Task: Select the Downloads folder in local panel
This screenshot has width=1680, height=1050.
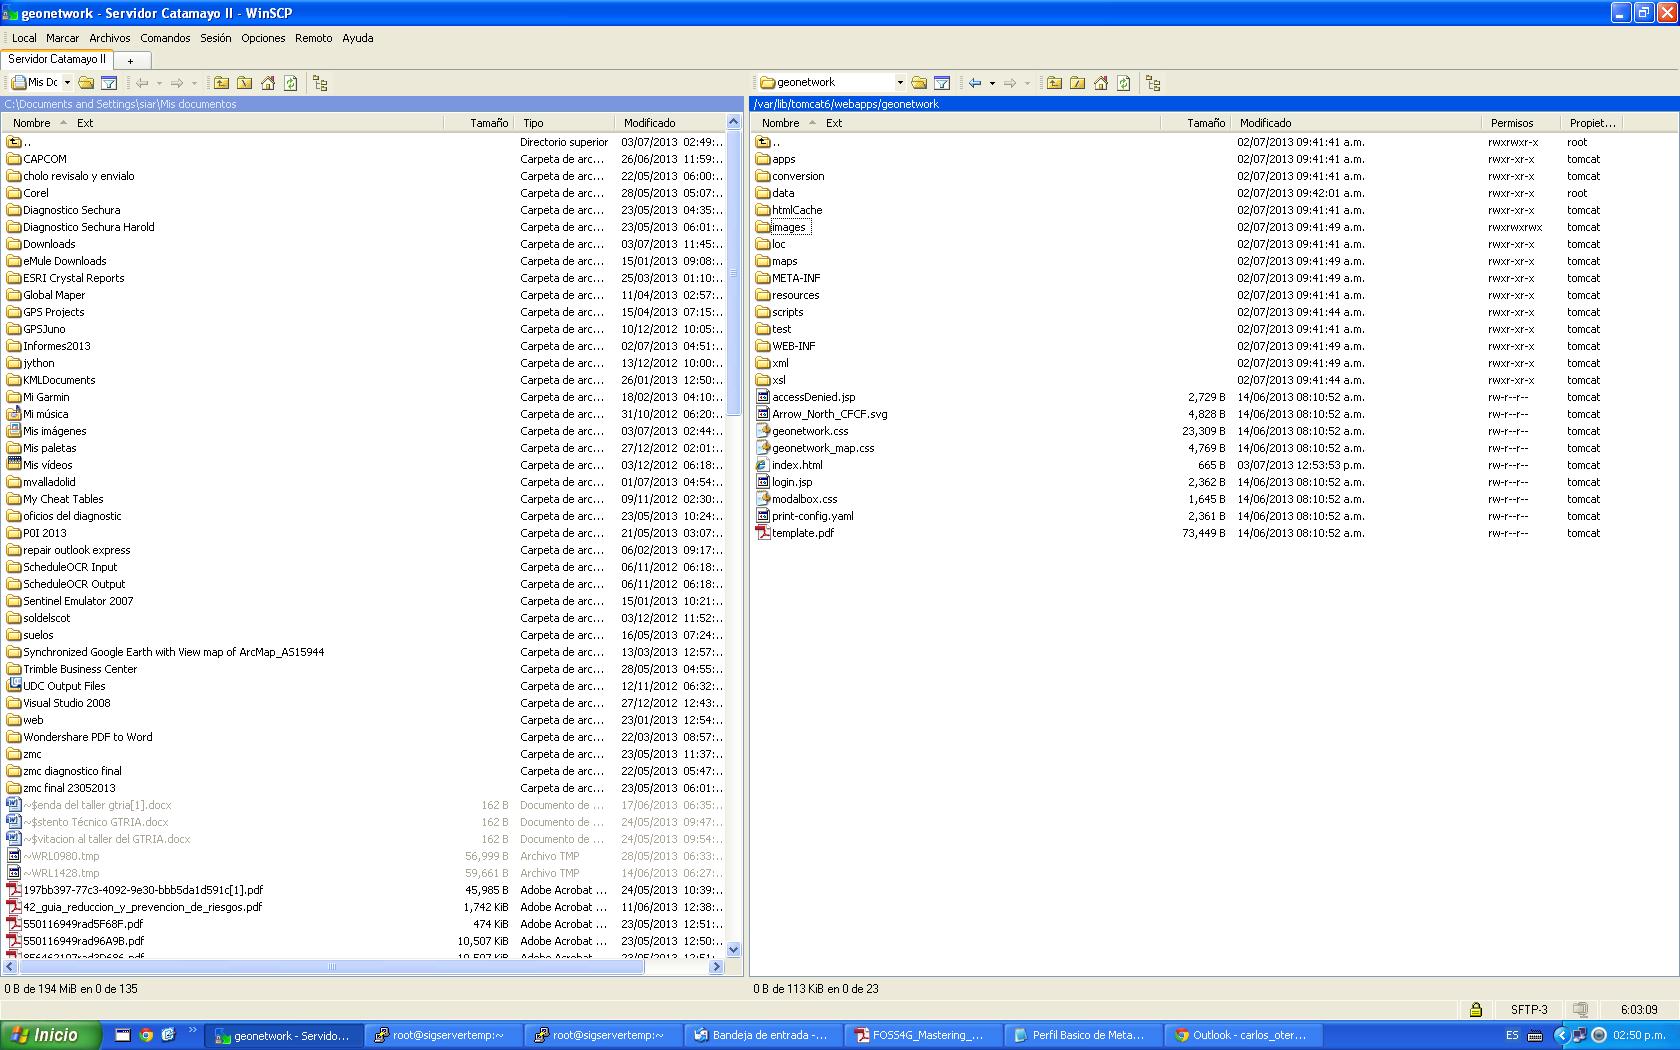Action: pyautogui.click(x=49, y=244)
